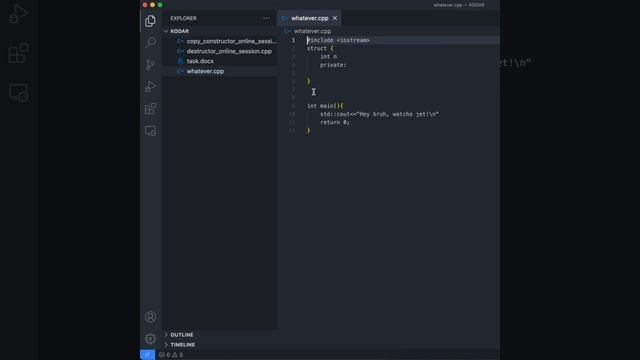Viewport: 640px width, 360px height.
Task: Click the std::cout code line
Action: (379, 114)
